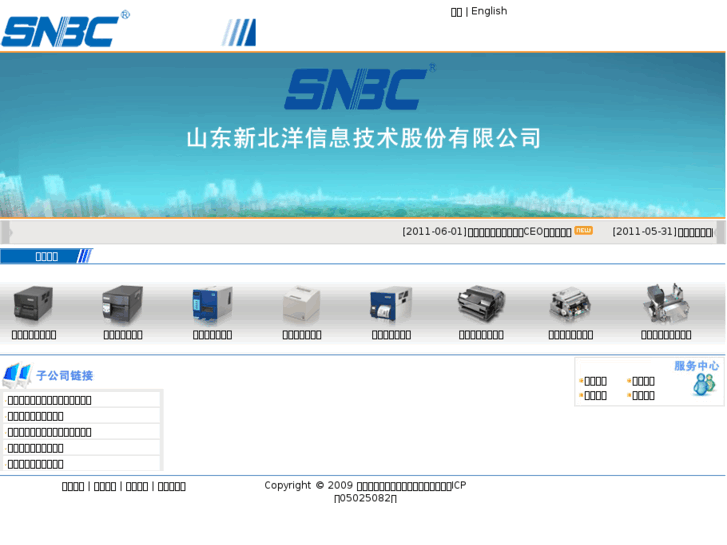Select the Chinese language link beside English

coord(456,12)
